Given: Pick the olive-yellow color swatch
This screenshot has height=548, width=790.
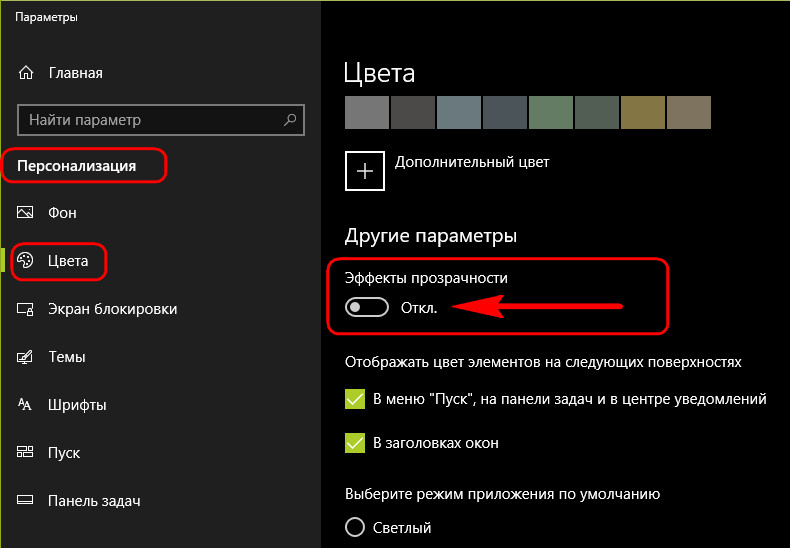Looking at the screenshot, I should 643,112.
